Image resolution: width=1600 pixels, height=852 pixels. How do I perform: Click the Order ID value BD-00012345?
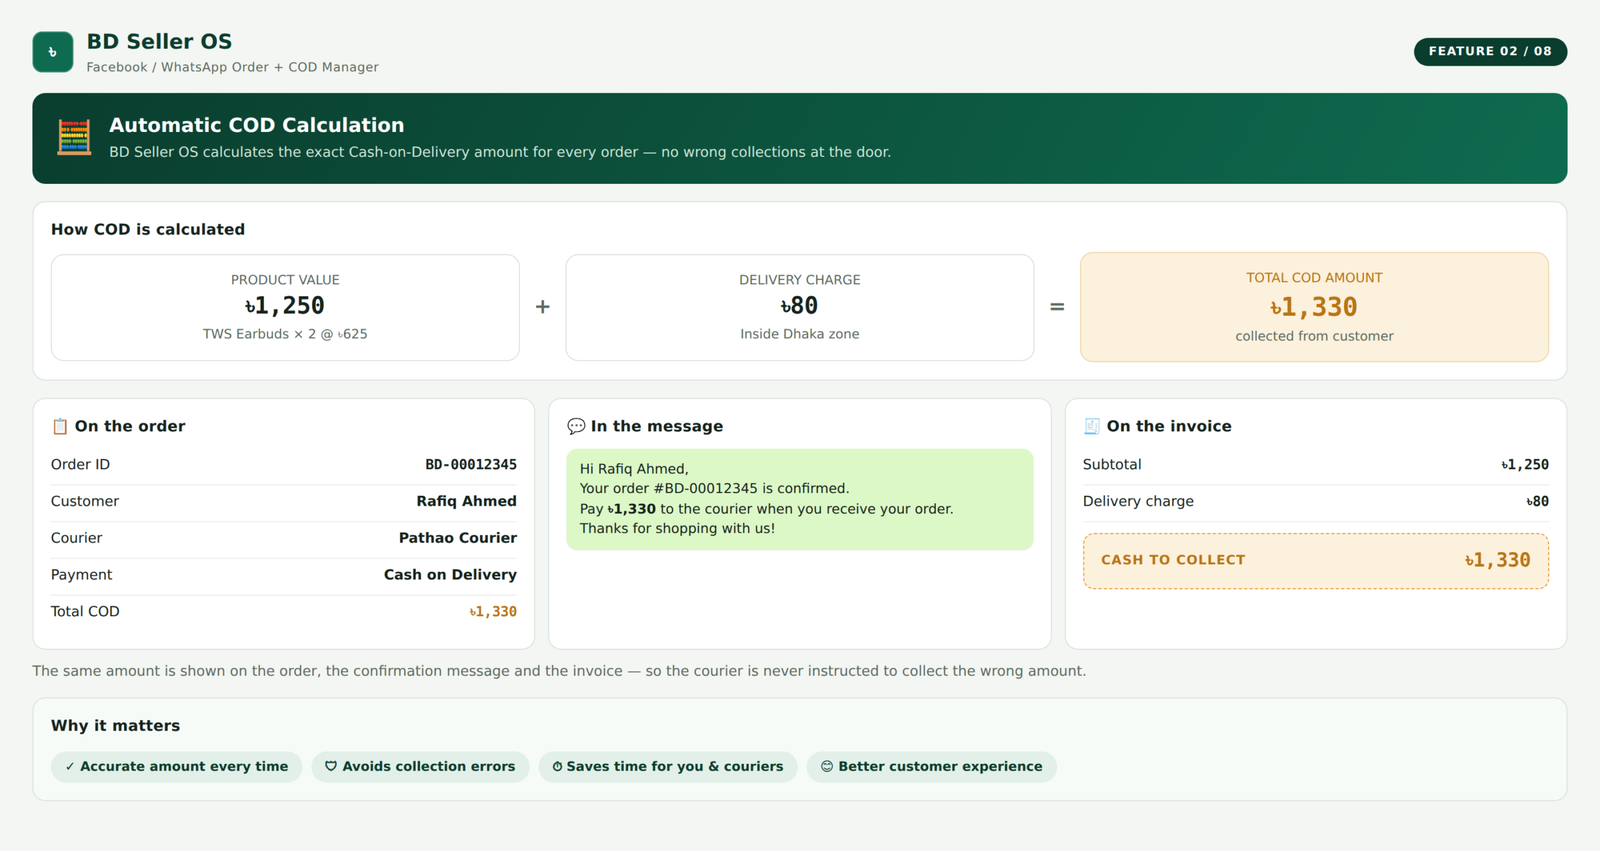coord(471,465)
